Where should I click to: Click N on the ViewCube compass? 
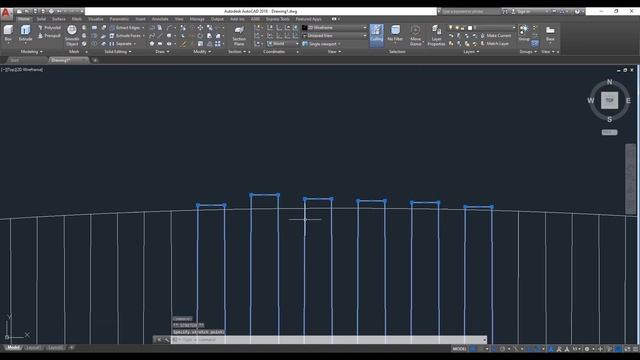pos(609,82)
